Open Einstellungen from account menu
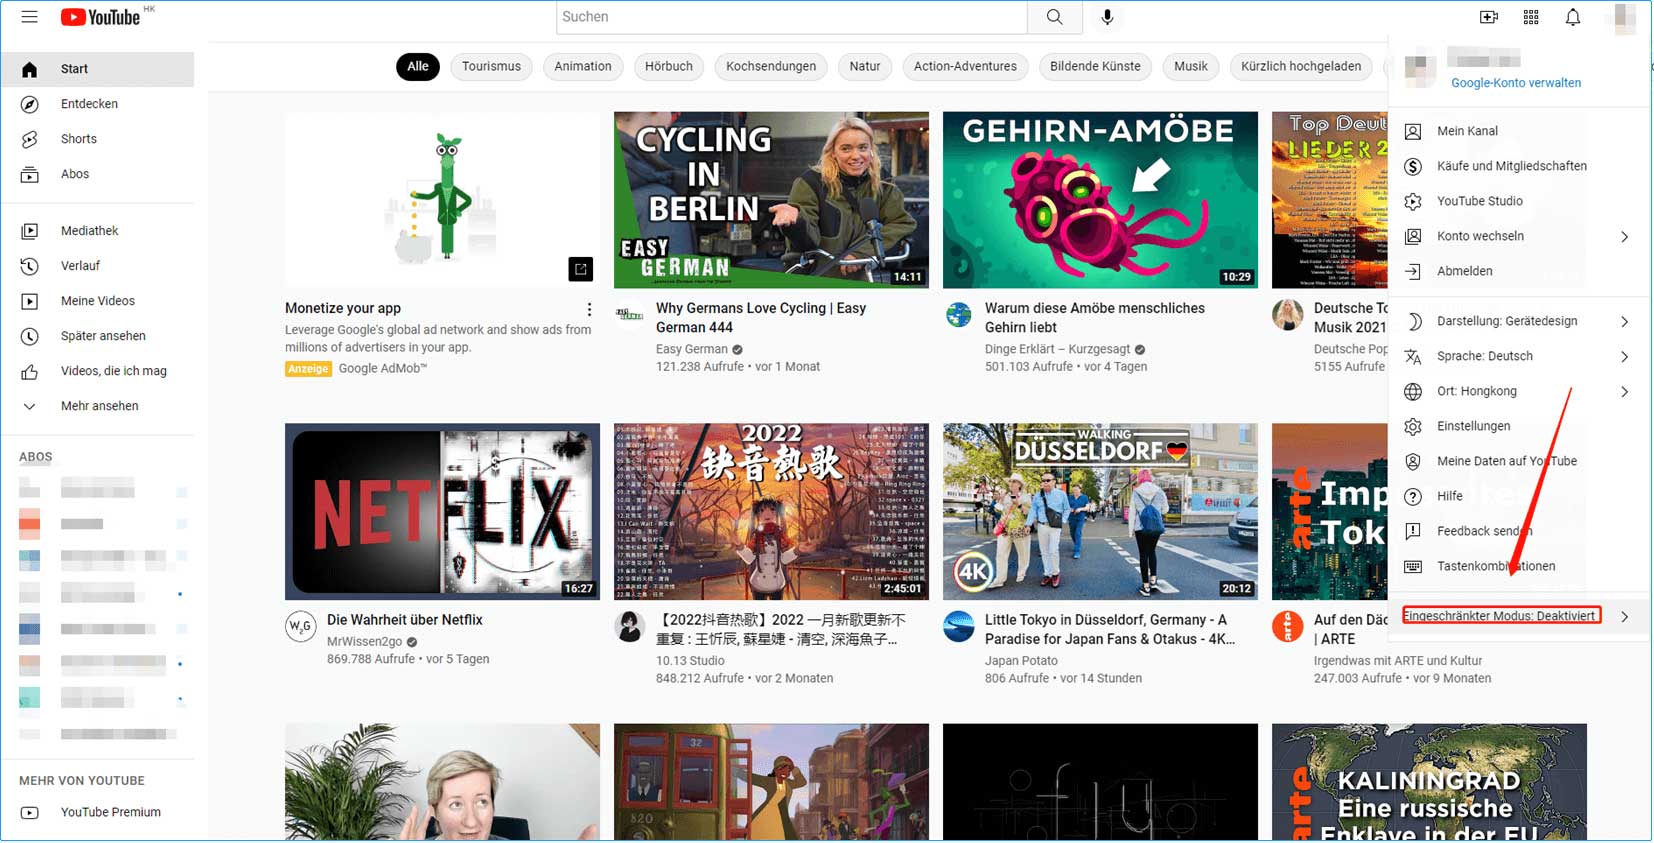The height and width of the screenshot is (843, 1654). coord(1519,426)
